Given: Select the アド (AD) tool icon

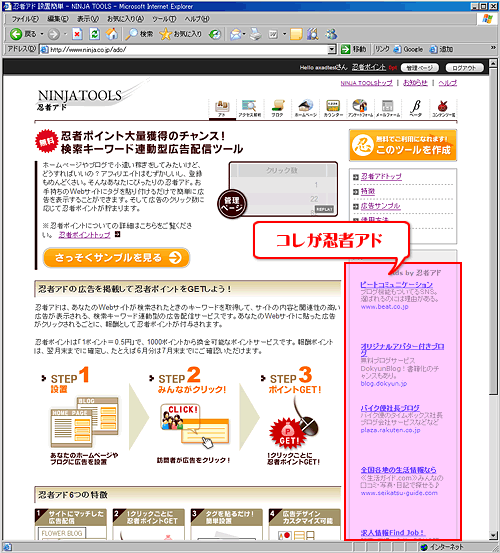Looking at the screenshot, I should pyautogui.click(x=222, y=108).
